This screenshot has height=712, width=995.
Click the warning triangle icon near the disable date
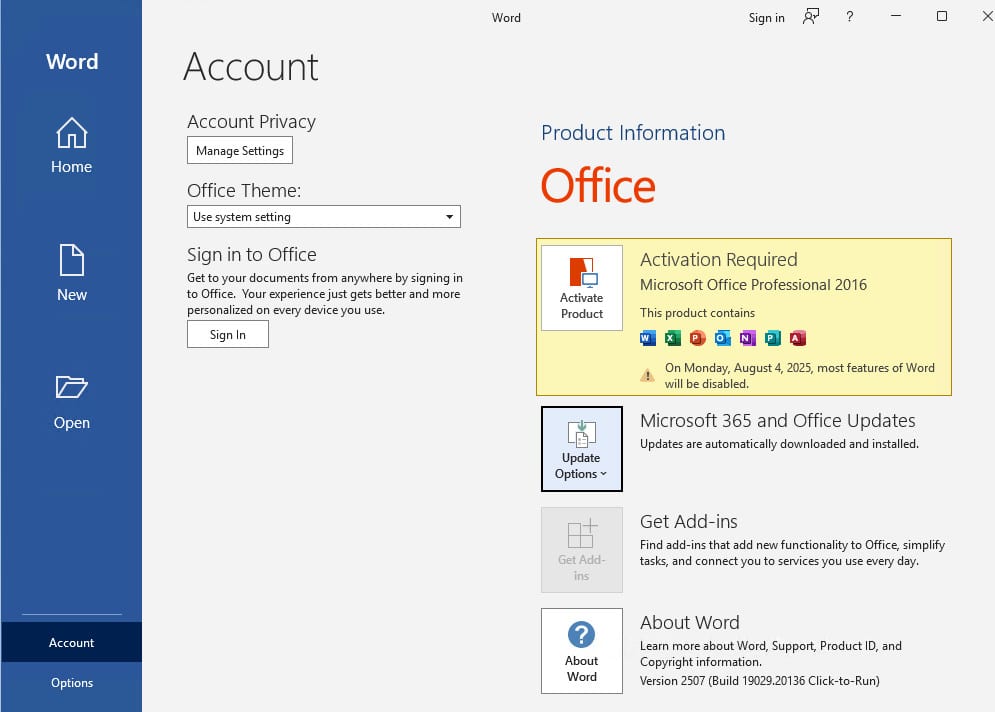click(x=647, y=375)
